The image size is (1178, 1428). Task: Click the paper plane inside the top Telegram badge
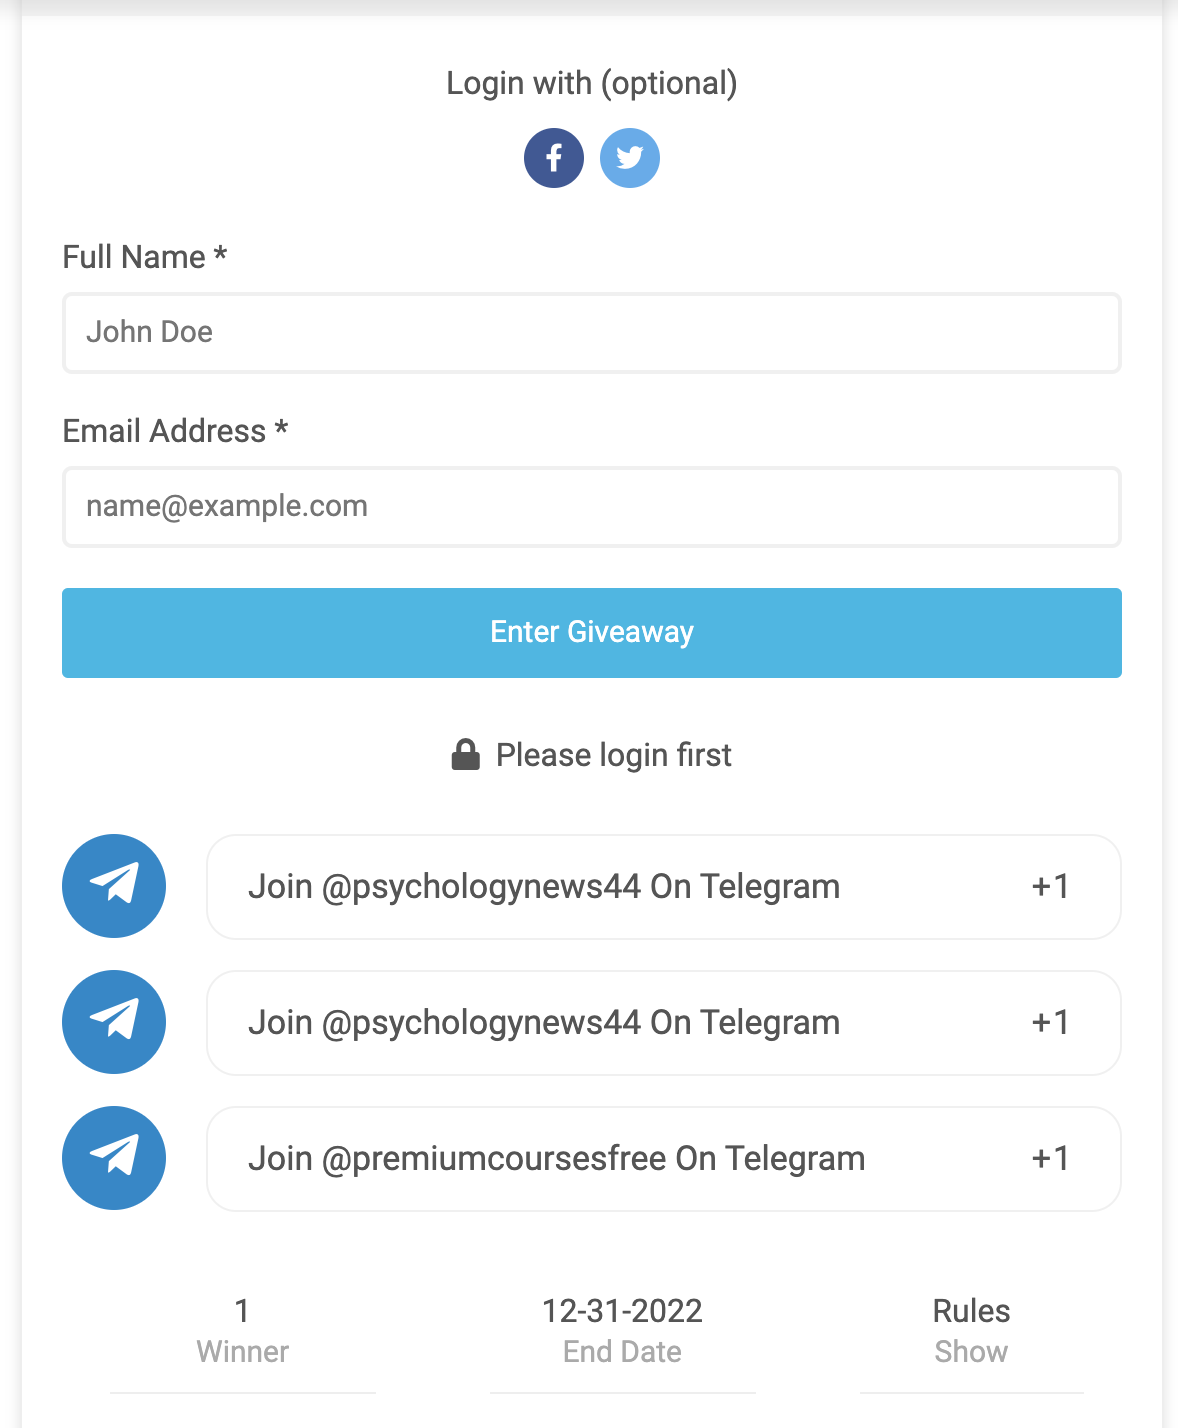pos(113,886)
